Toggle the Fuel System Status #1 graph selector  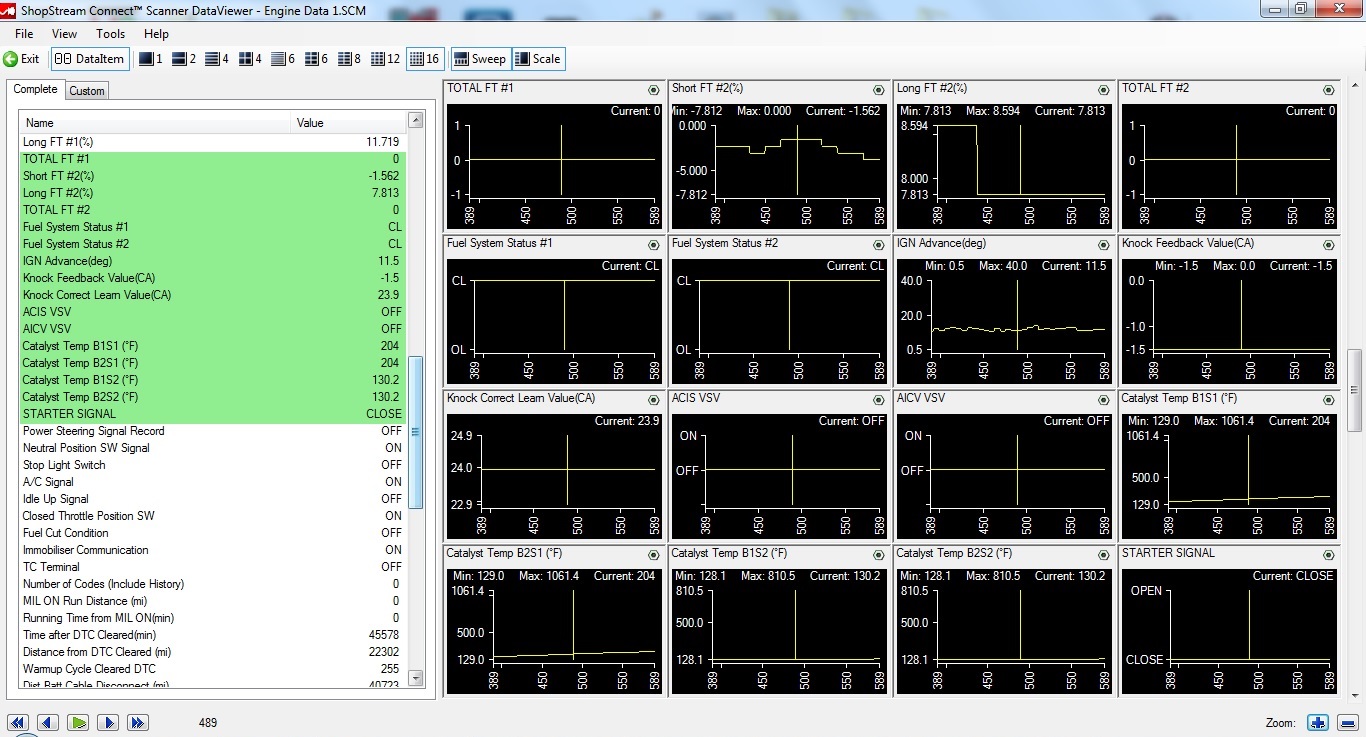[x=654, y=245]
